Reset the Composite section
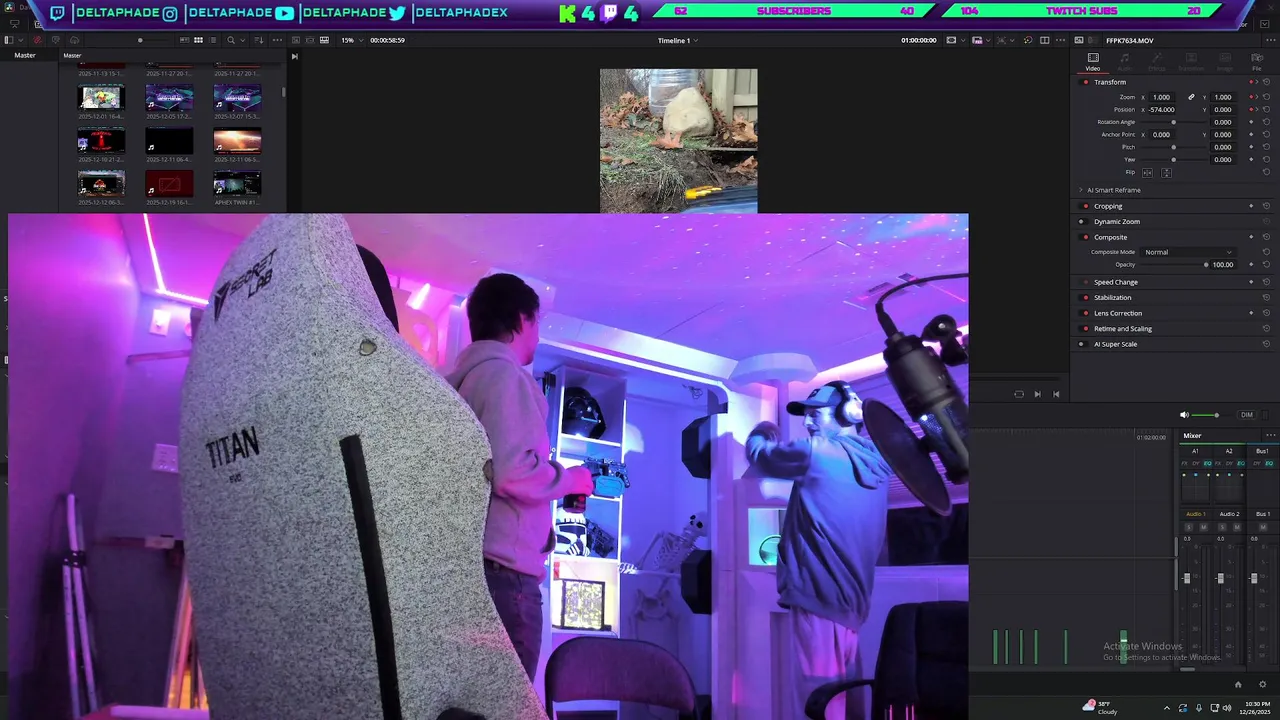Viewport: 1280px width, 720px height. [x=1266, y=237]
